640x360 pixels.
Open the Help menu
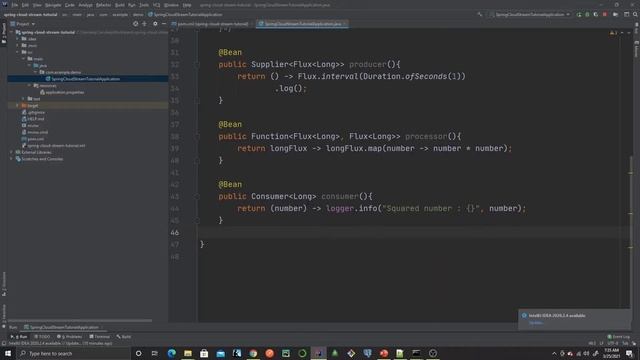[187, 5]
